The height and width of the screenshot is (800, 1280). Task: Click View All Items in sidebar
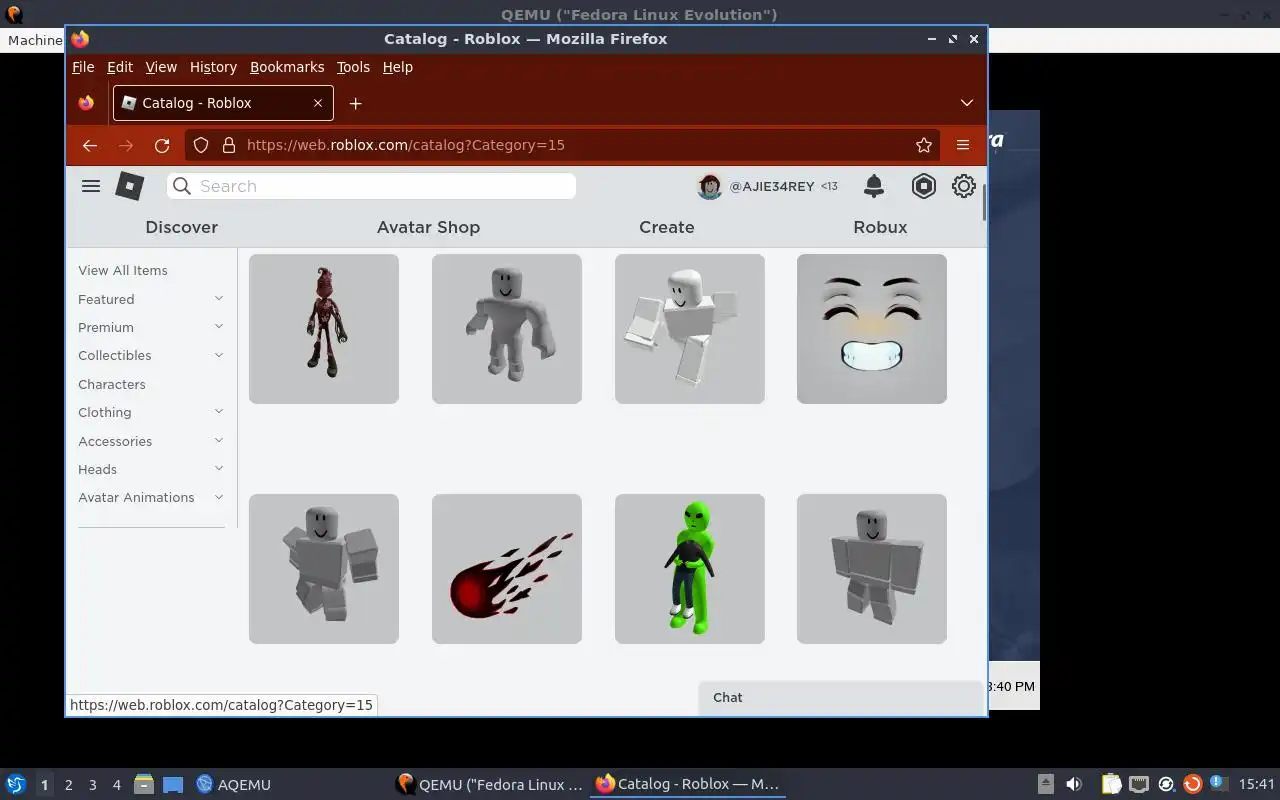coord(123,270)
